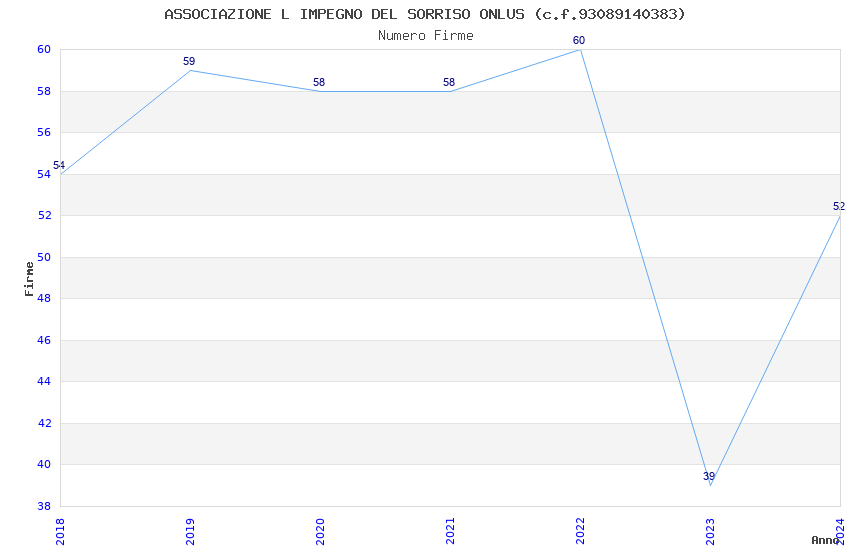Screen dimensions: 850x550
Task: Click the data label 39 at 2023
Action: 709,476
